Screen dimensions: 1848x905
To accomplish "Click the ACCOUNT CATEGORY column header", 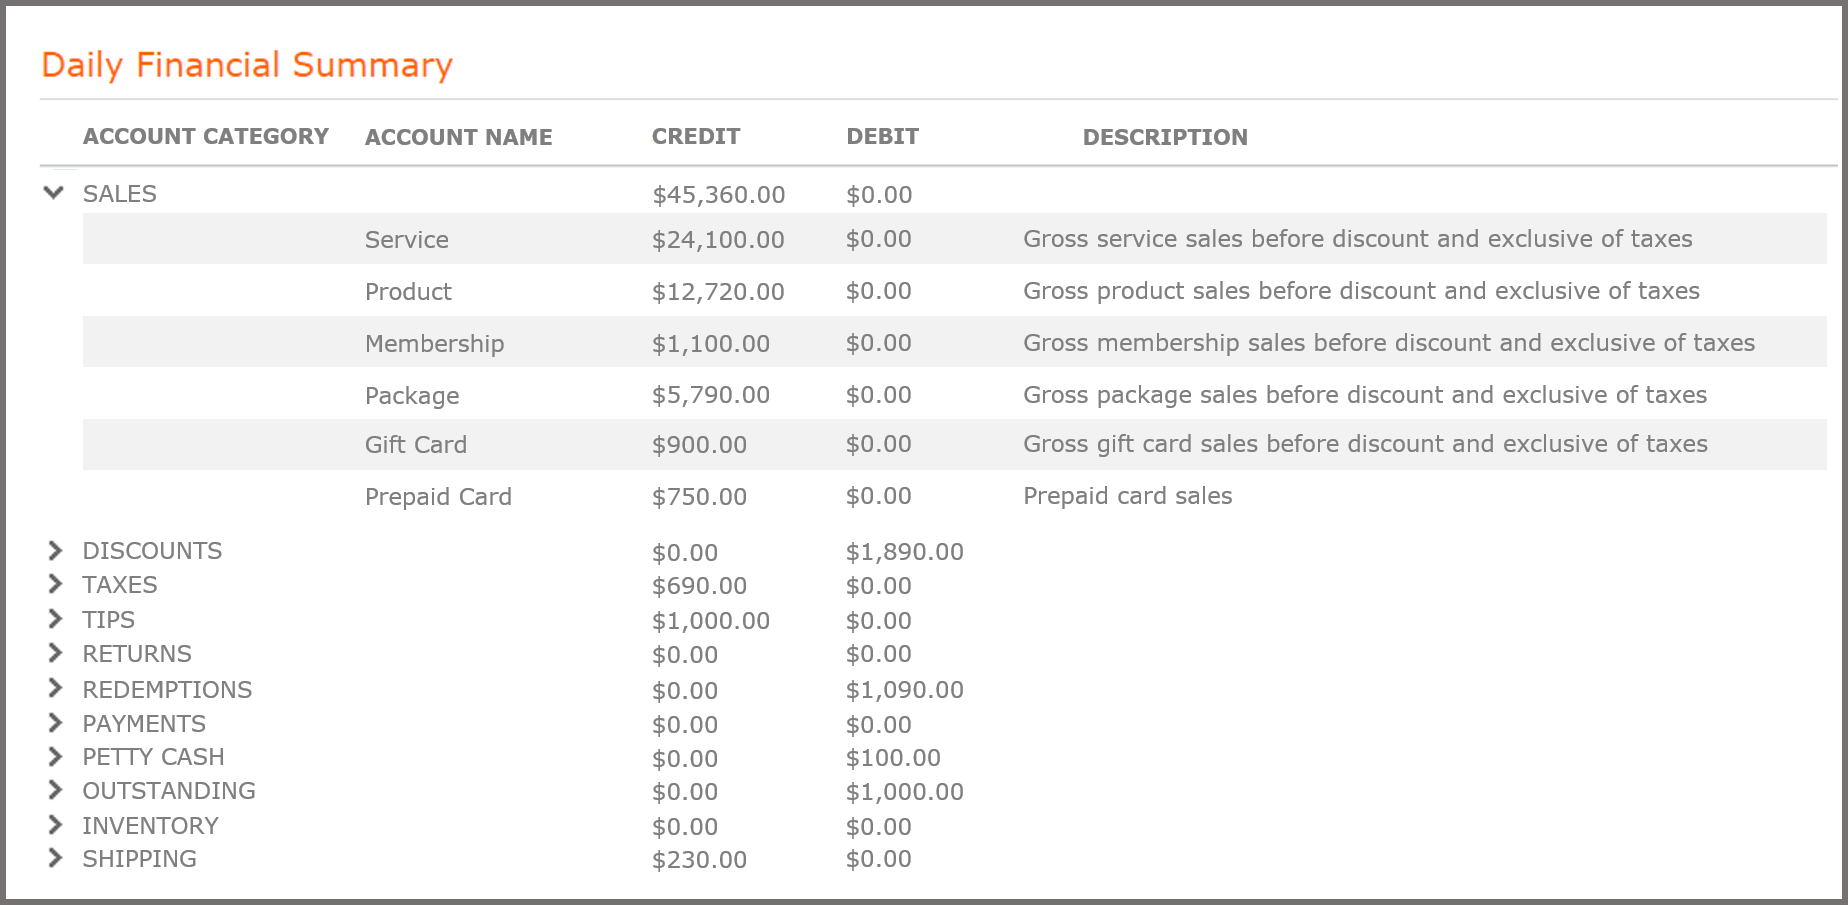I will [x=206, y=136].
